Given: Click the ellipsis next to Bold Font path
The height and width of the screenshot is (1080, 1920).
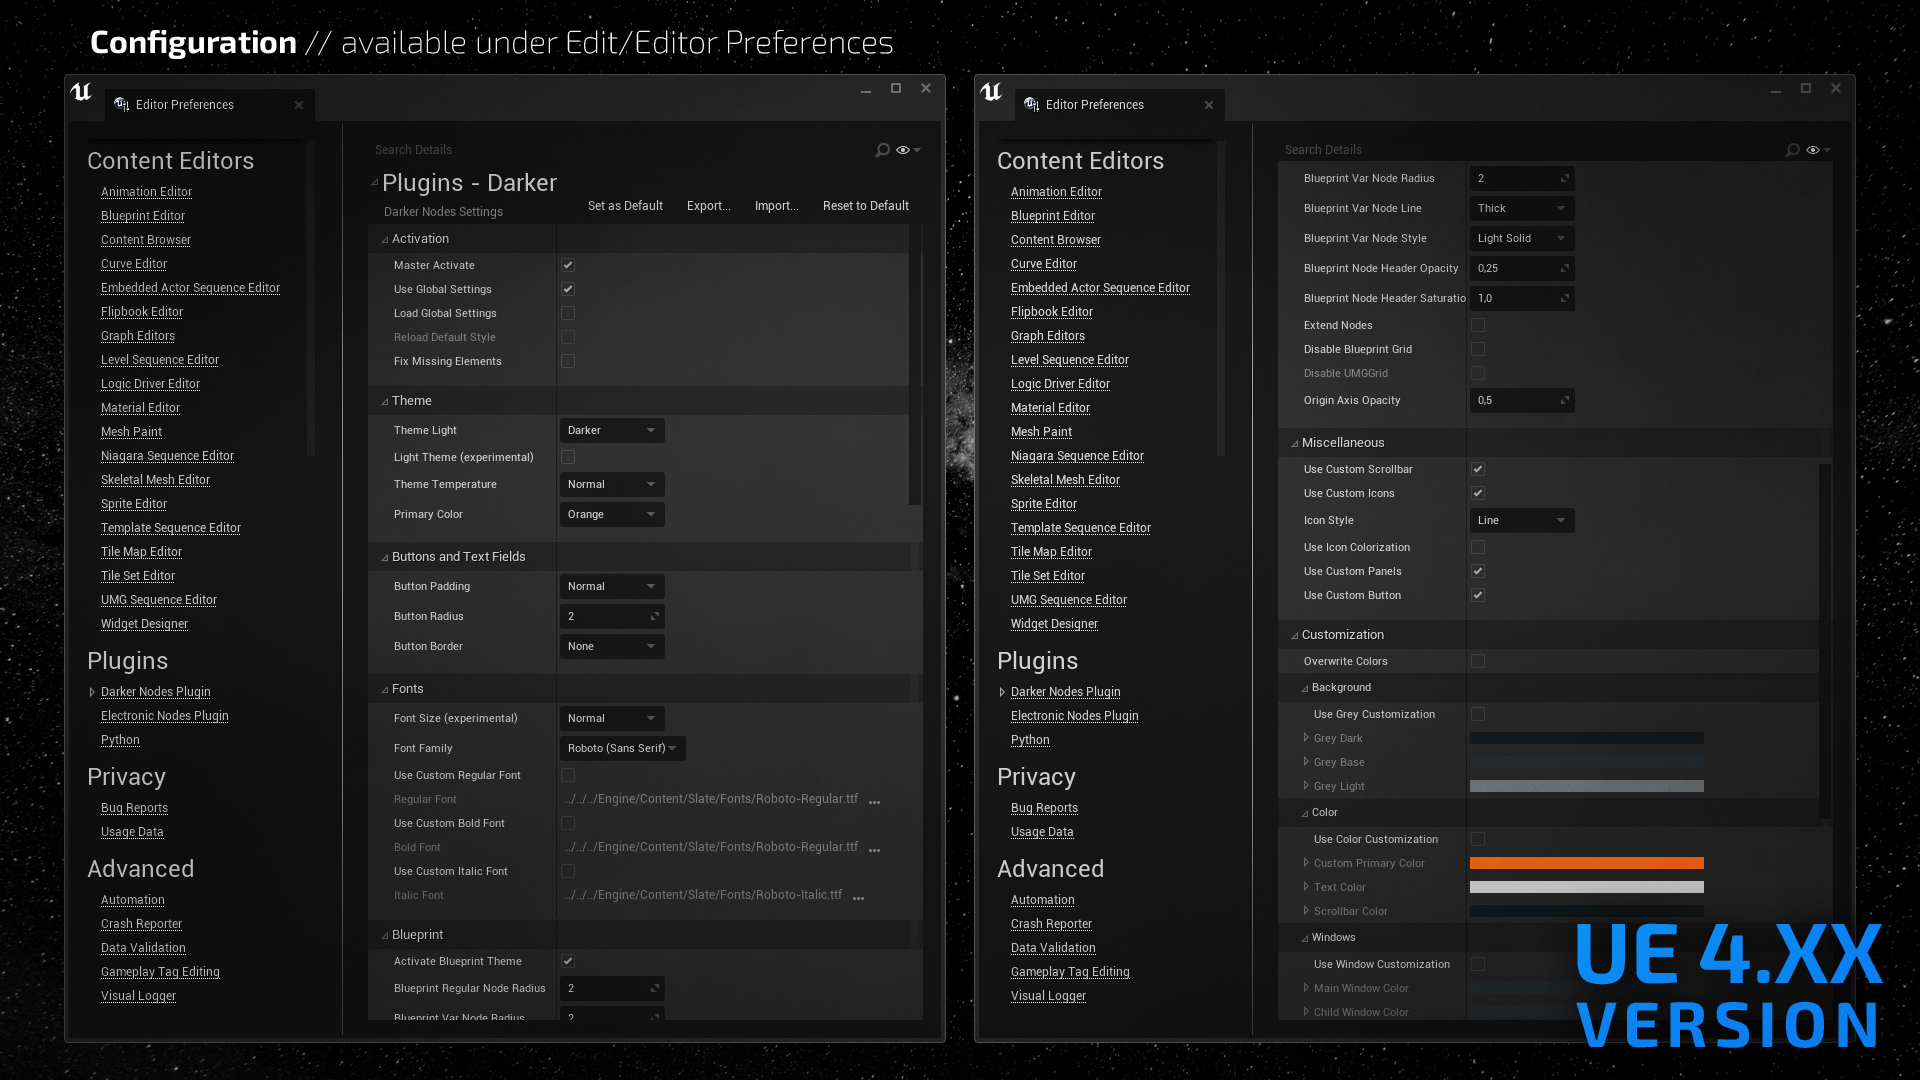Looking at the screenshot, I should [874, 849].
